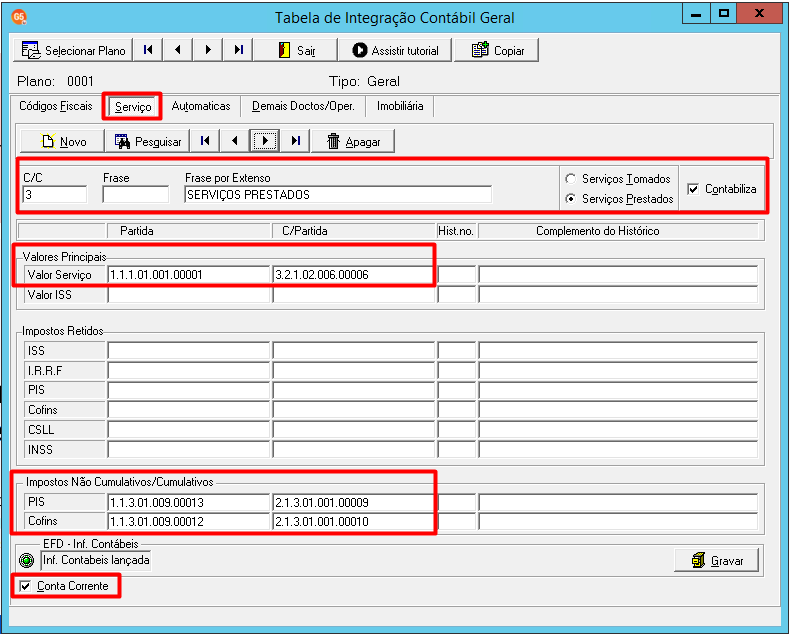The height and width of the screenshot is (634, 789).
Task: Click retained Cofins Partida field
Action: tap(189, 410)
